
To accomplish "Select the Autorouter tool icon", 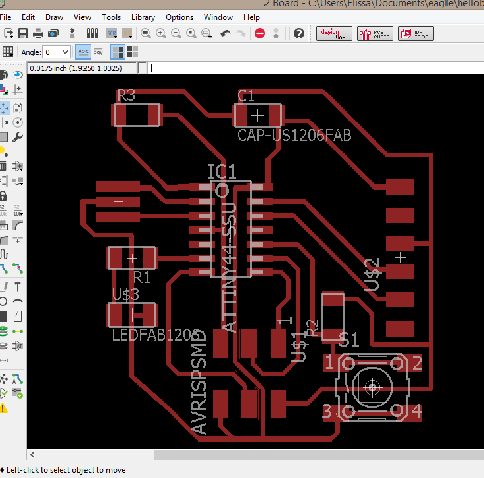I will click(x=18, y=379).
